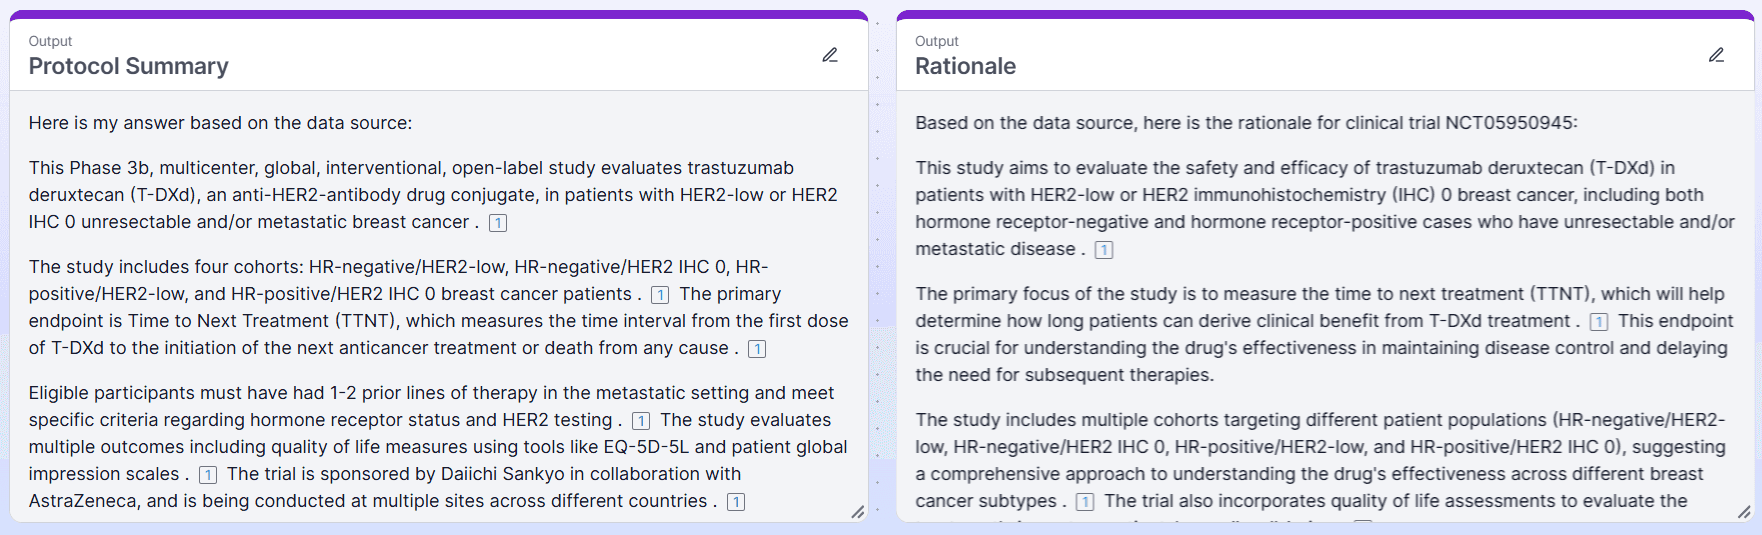Open citation after 'HER2 testing'
This screenshot has width=1762, height=535.
pos(641,421)
